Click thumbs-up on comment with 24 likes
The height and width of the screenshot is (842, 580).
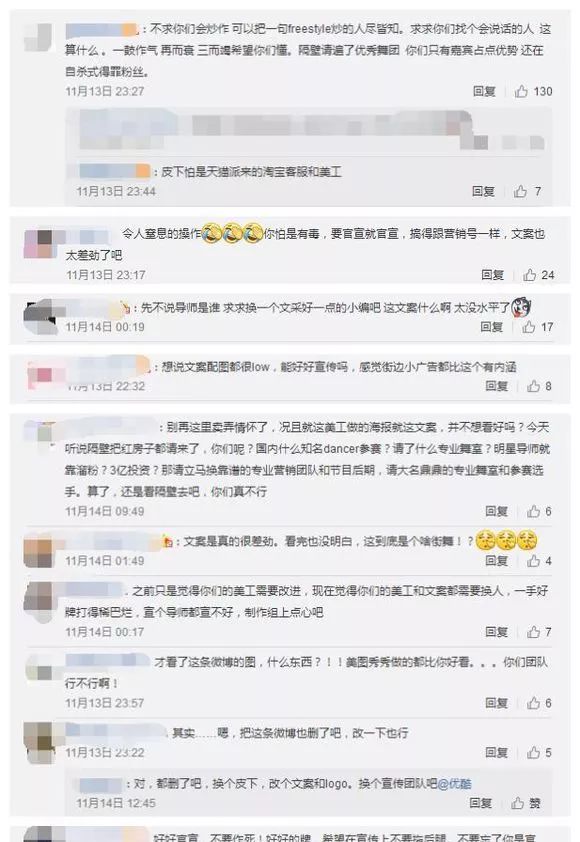pos(530,275)
